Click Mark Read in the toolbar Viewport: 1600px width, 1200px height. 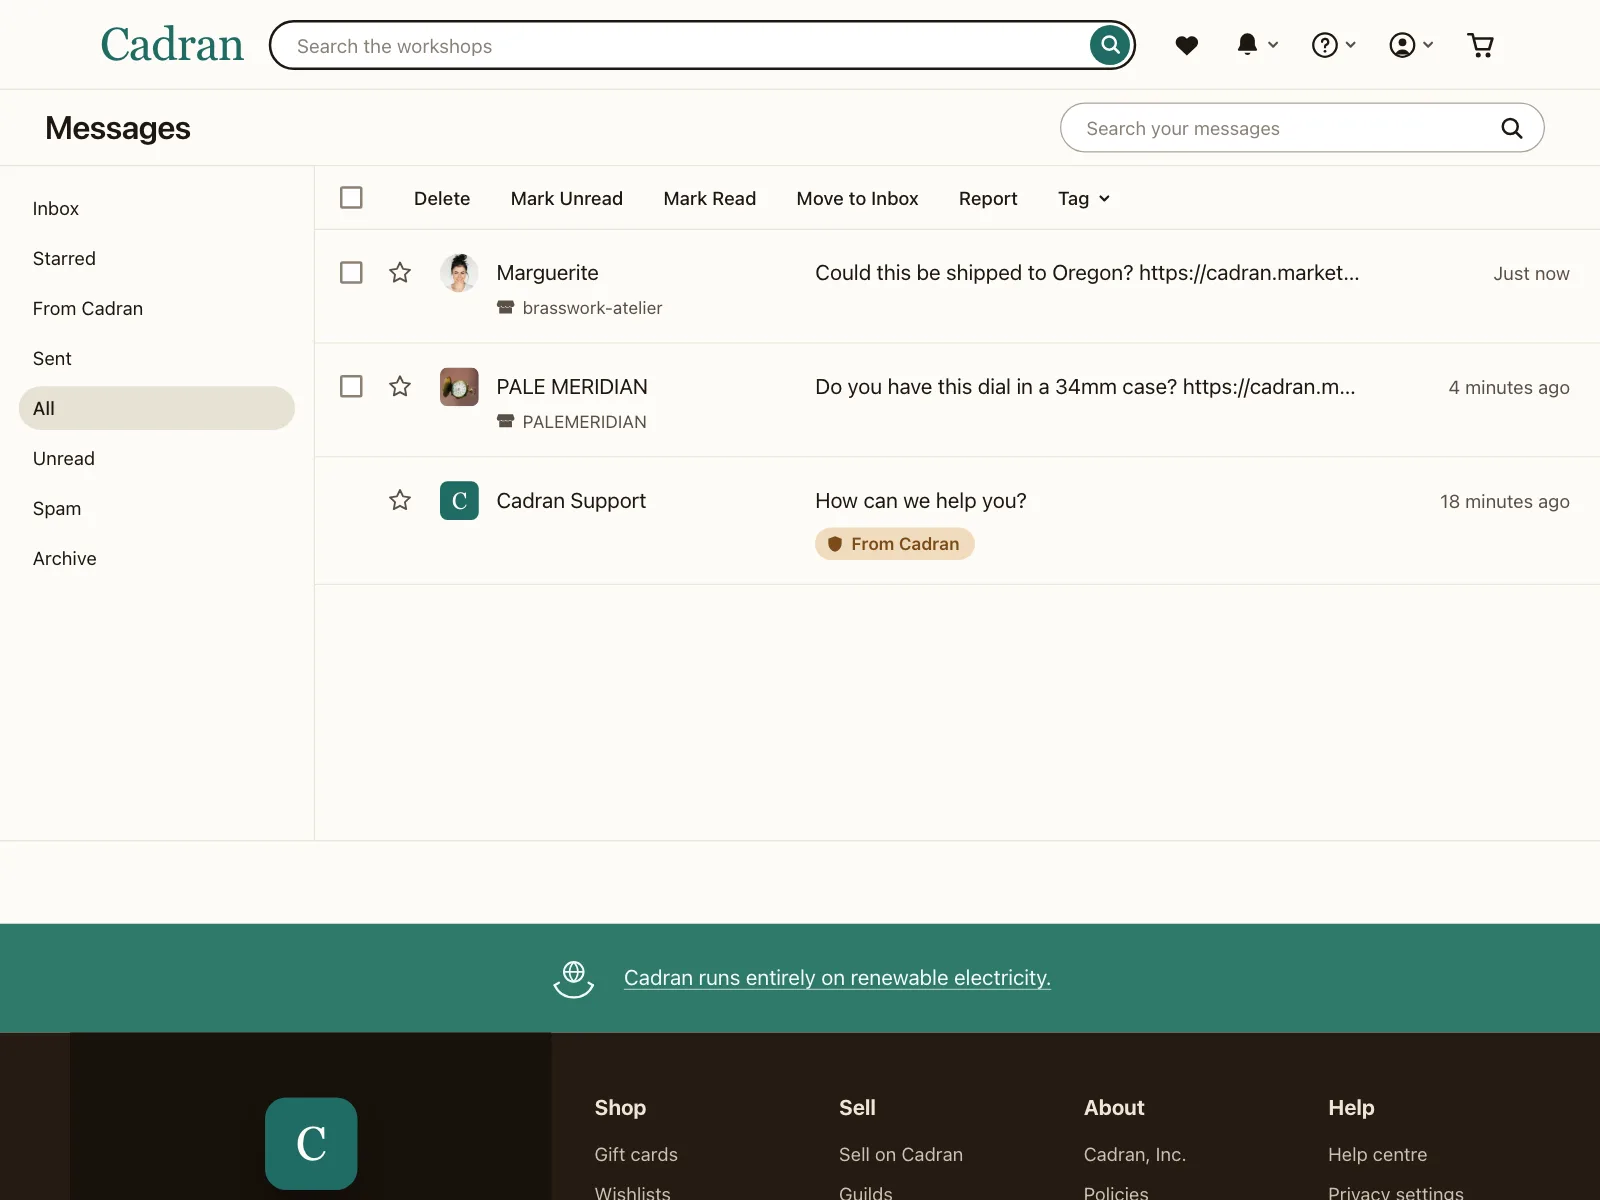tap(710, 199)
